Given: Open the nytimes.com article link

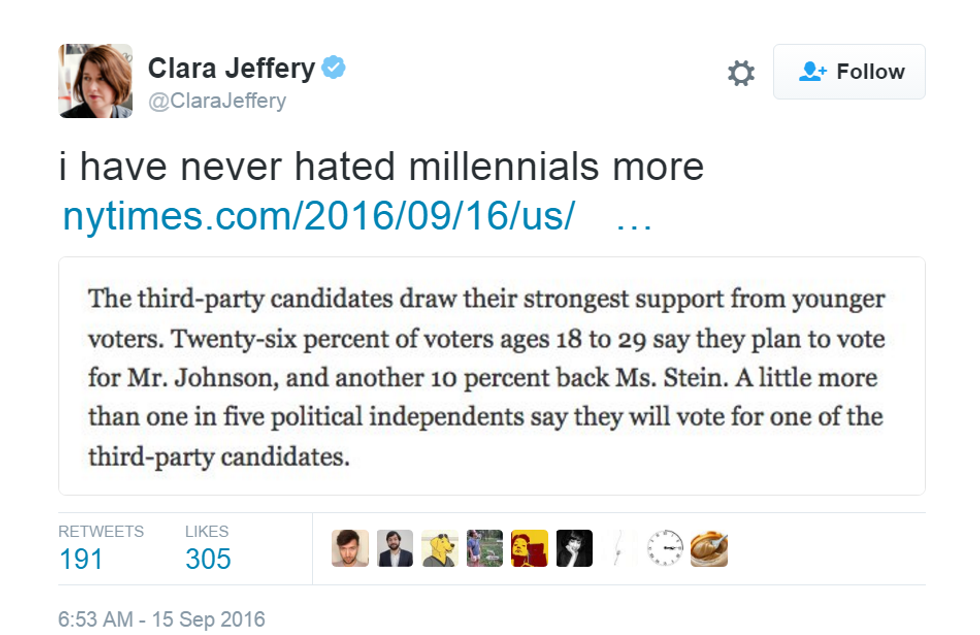Looking at the screenshot, I should (x=318, y=217).
